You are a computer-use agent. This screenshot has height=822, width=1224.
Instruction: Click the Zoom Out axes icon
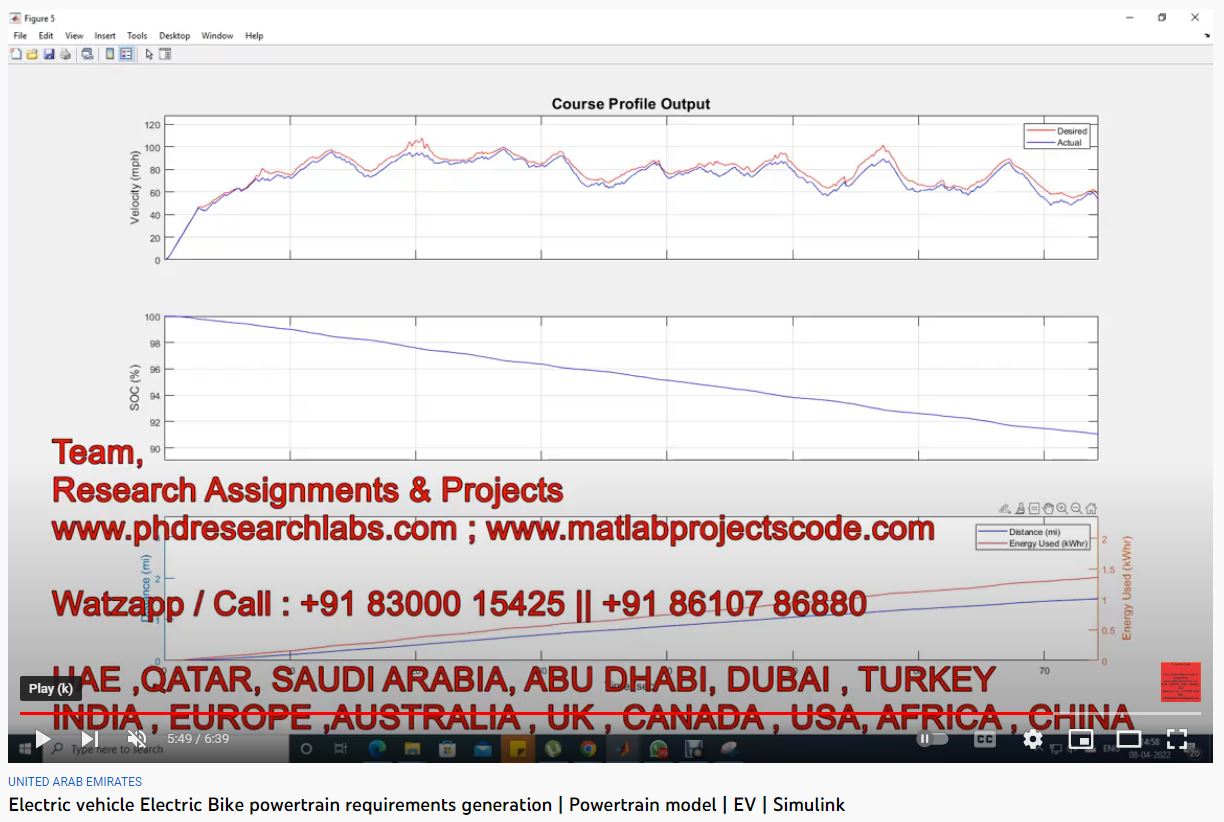click(x=1076, y=508)
